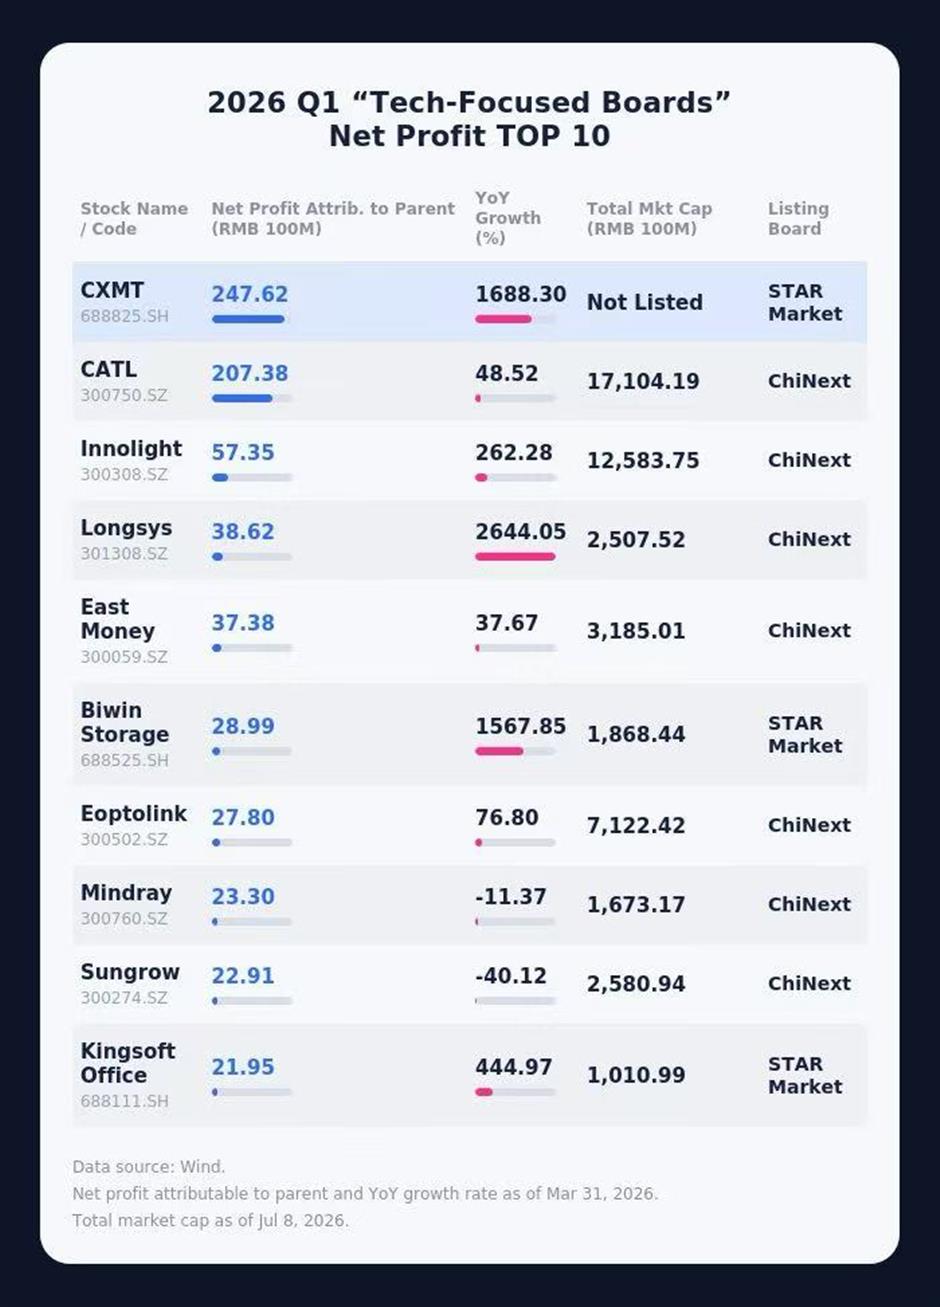Image resolution: width=940 pixels, height=1307 pixels.
Task: Click Sungrow stock code 300274.SZ
Action: 124,998
